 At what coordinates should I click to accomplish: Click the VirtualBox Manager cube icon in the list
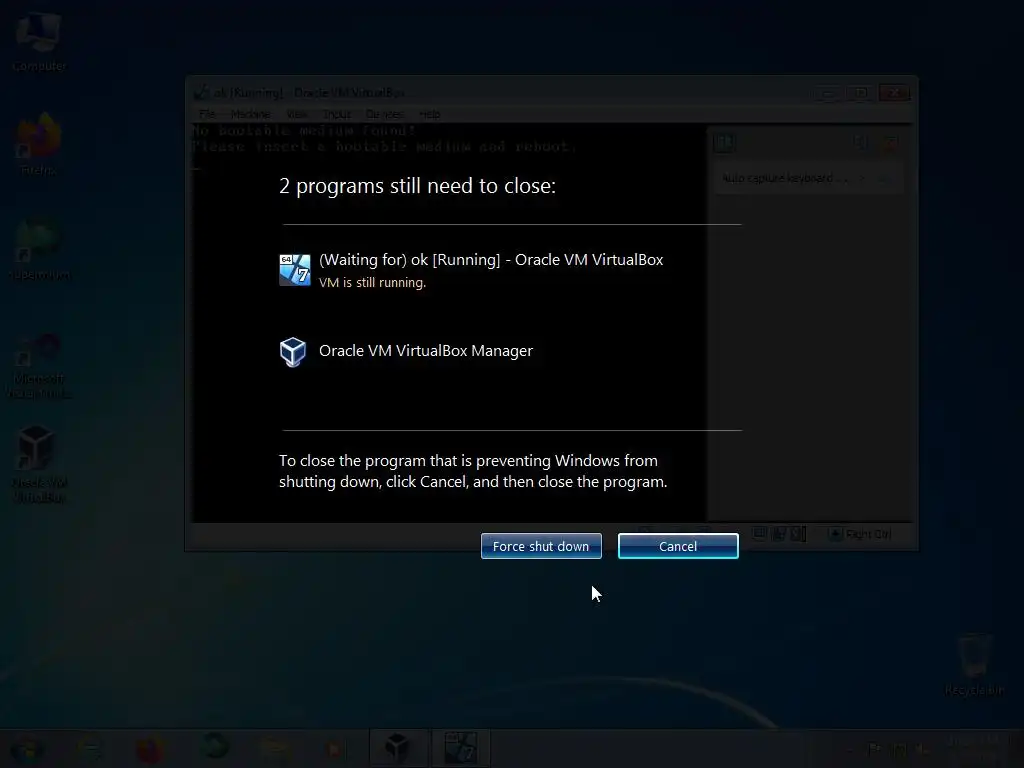[293, 352]
